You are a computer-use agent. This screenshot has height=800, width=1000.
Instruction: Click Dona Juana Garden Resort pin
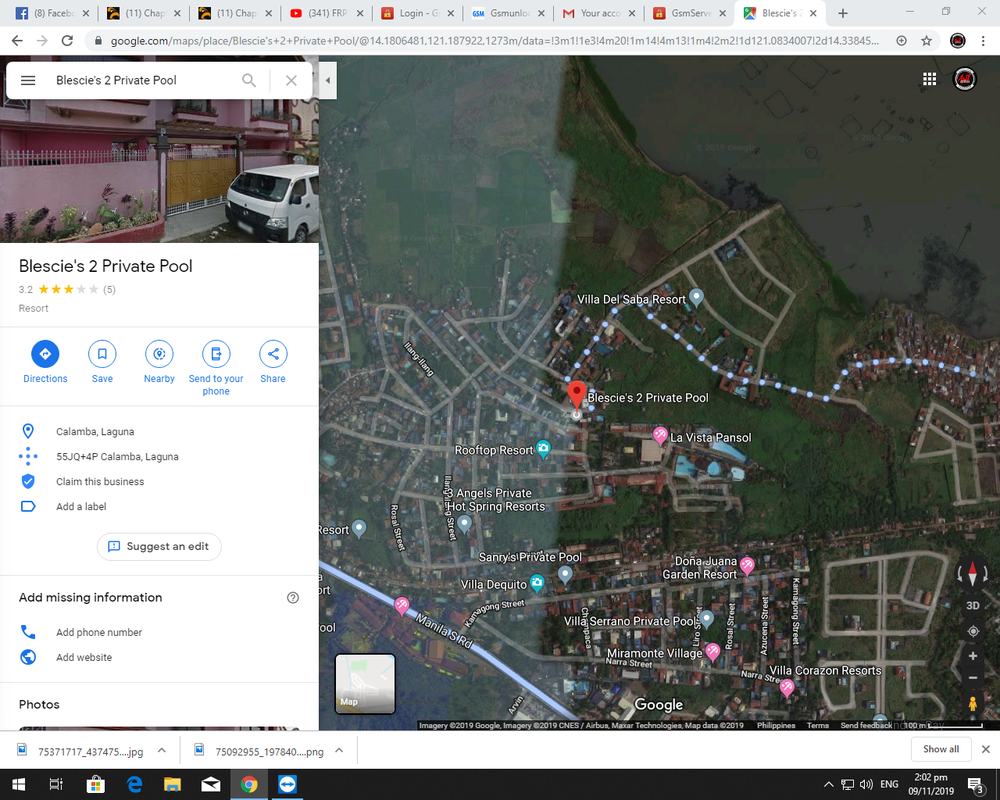pos(747,565)
